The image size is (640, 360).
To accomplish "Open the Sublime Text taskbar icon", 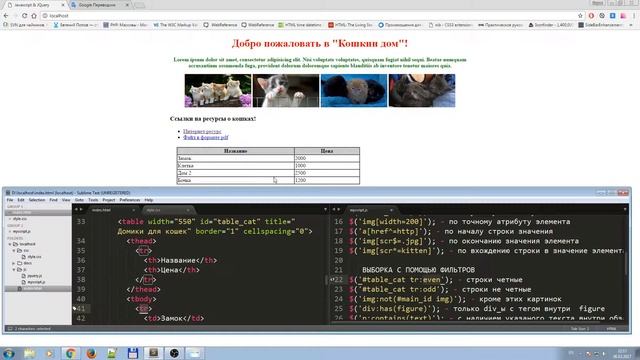I will (x=153, y=353).
